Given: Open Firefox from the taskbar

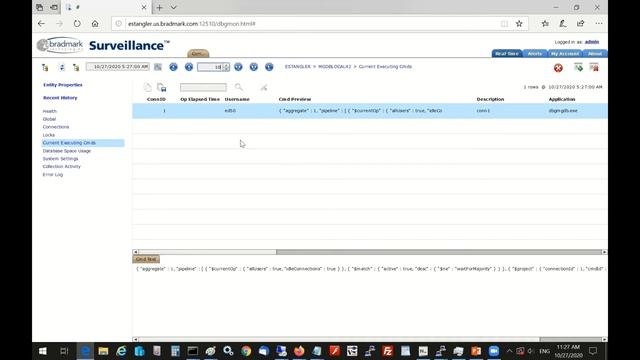Looking at the screenshot, I should [299, 351].
